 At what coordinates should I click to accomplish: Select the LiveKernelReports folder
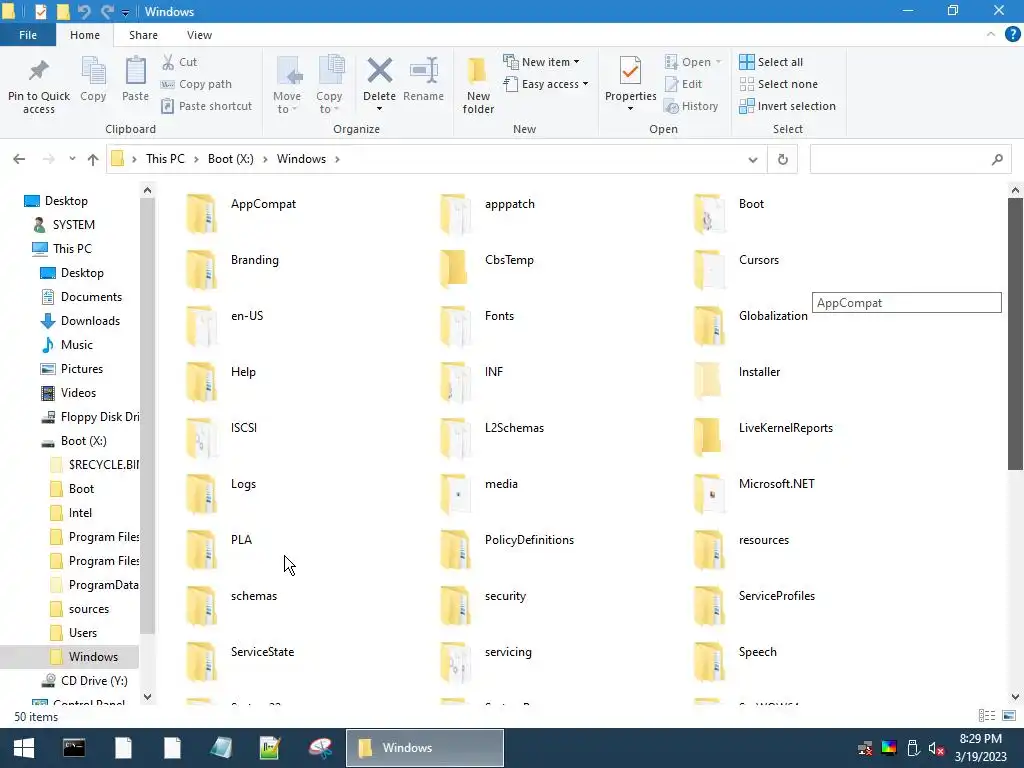763,437
